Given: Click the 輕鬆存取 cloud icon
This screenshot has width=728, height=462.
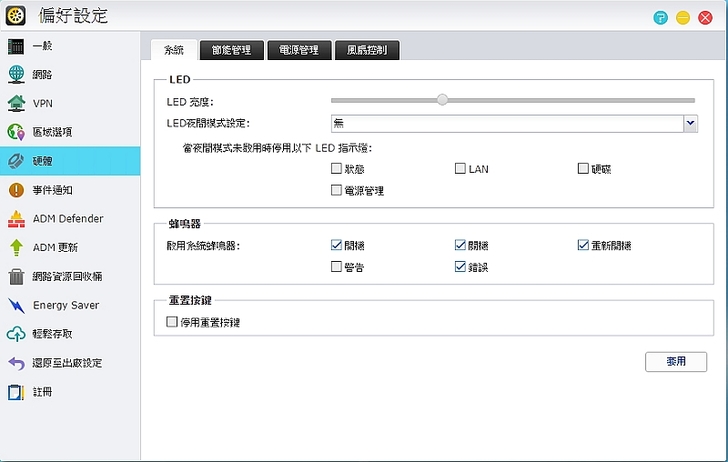Looking at the screenshot, I should pos(16,335).
